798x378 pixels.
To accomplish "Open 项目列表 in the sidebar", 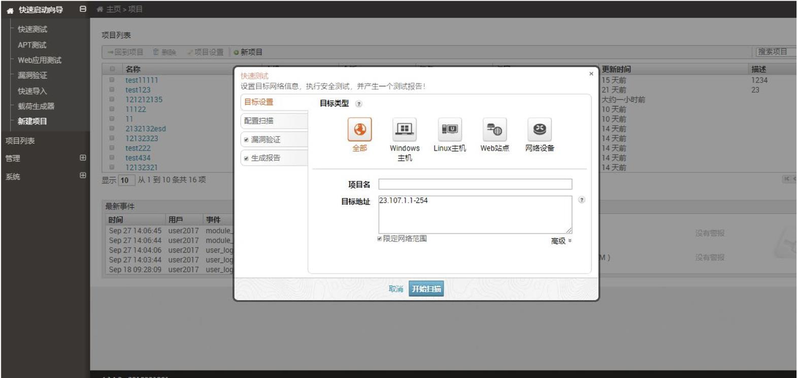I will click(x=20, y=141).
